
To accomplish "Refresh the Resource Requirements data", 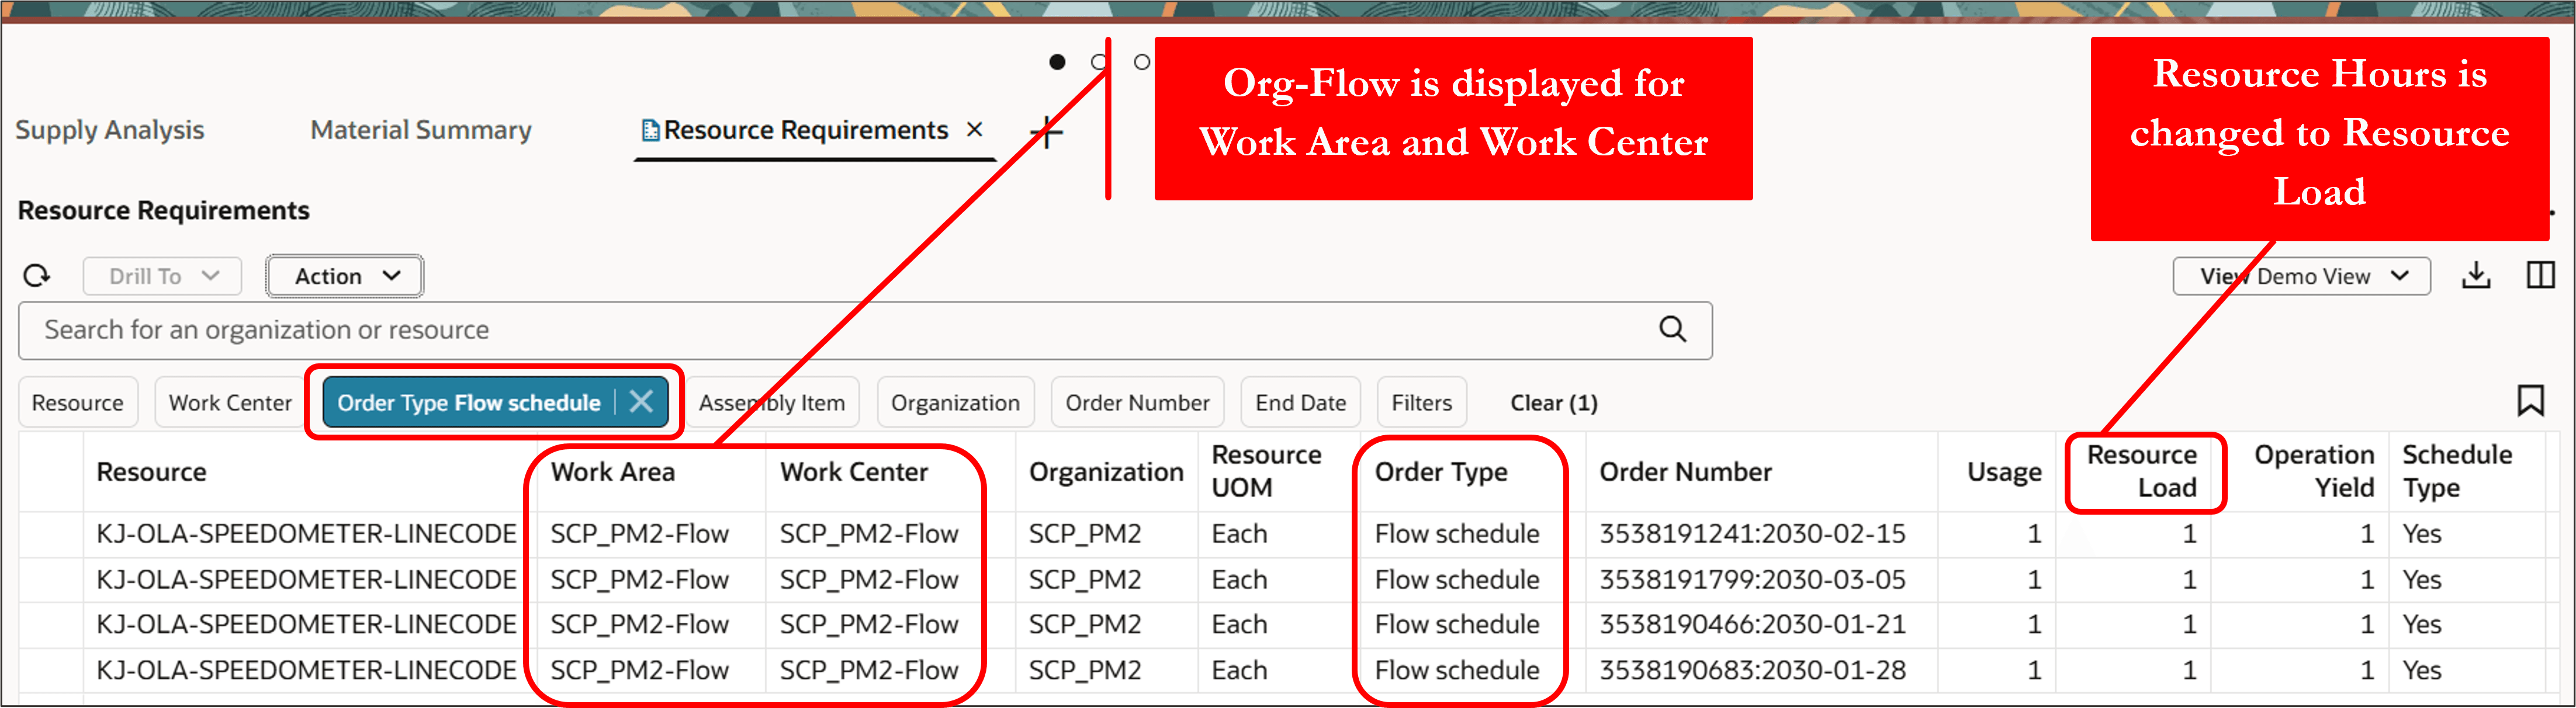I will (37, 275).
